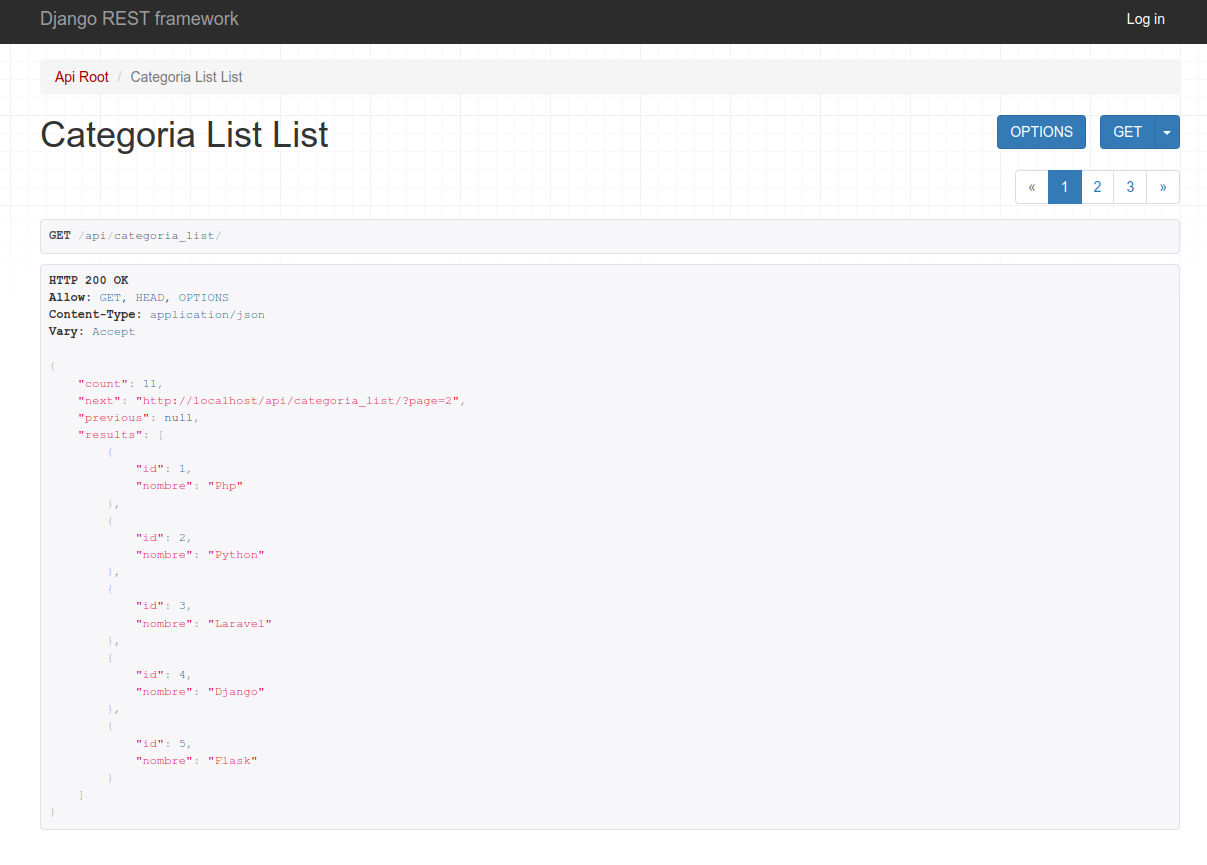Click the Categoria List List breadcrumb item
Screen dimensions: 1207x865
pos(186,77)
